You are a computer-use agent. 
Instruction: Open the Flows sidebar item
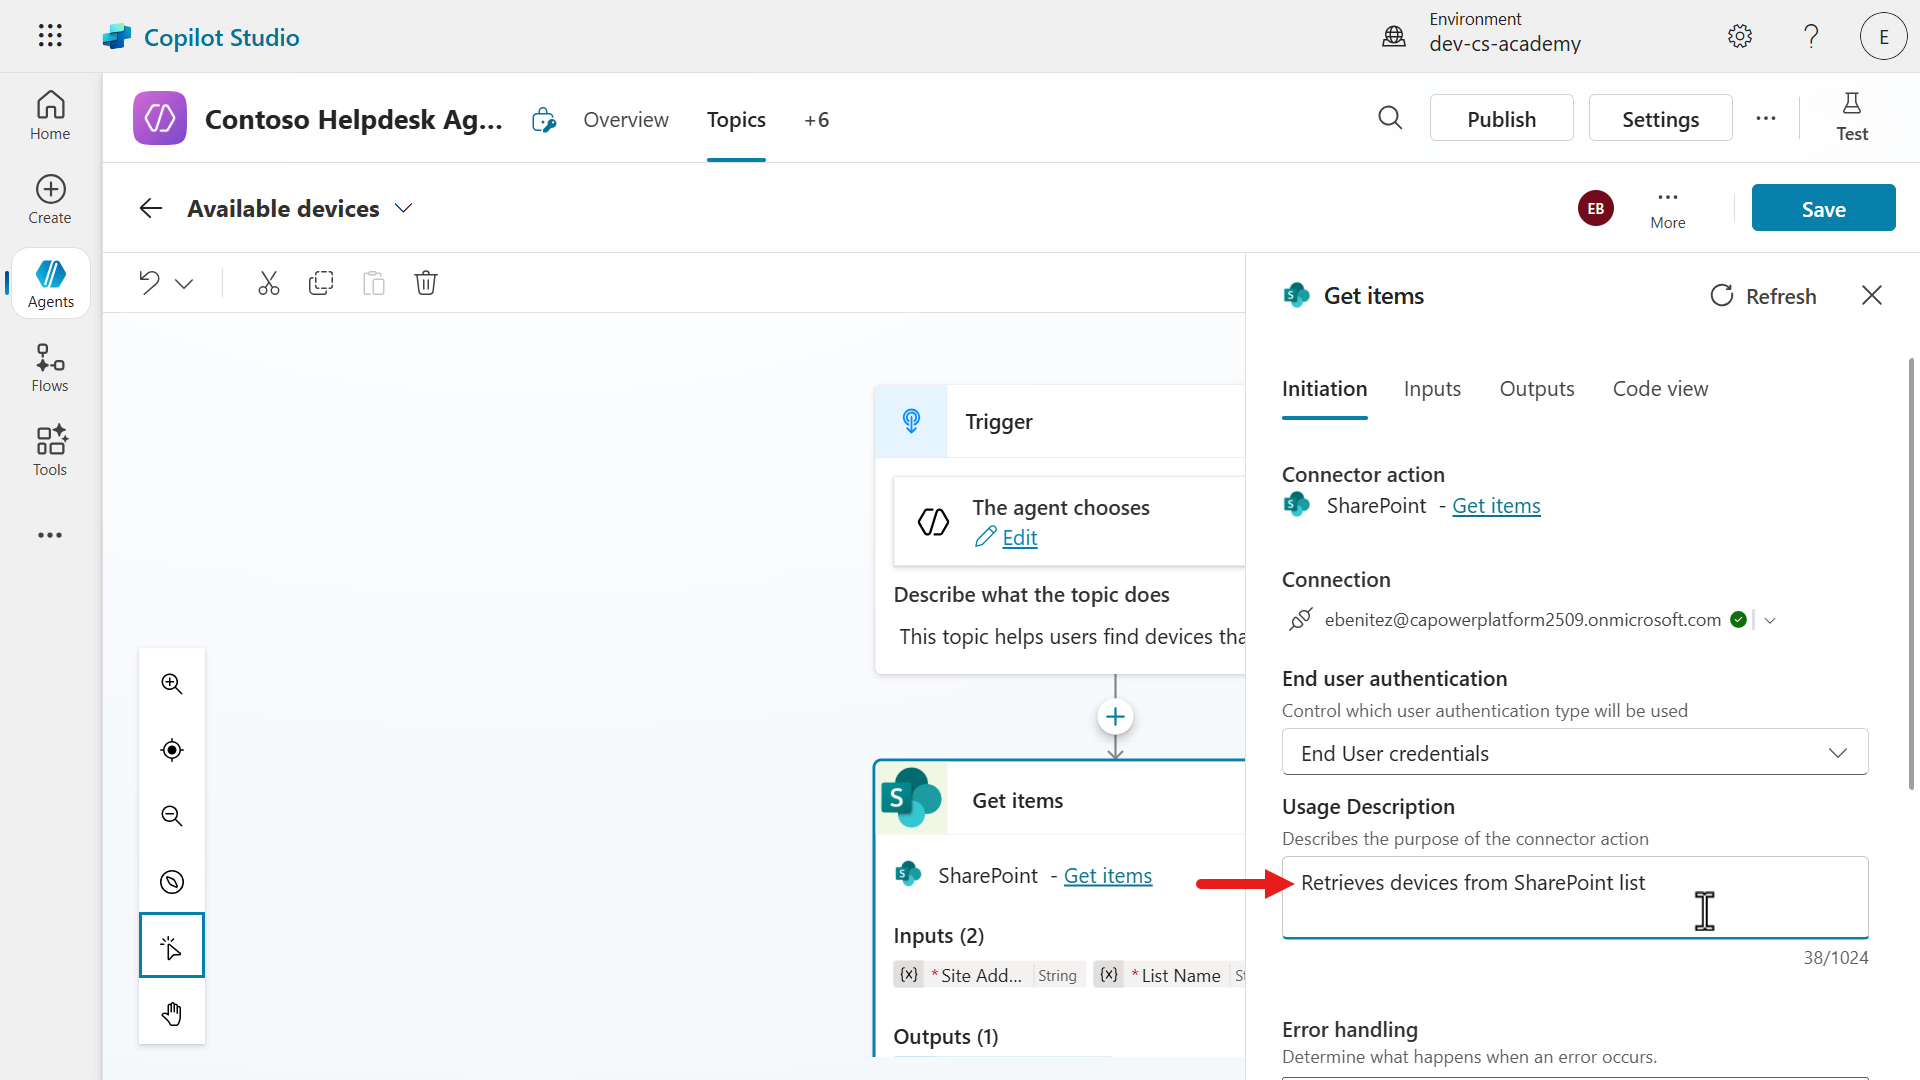coord(50,368)
